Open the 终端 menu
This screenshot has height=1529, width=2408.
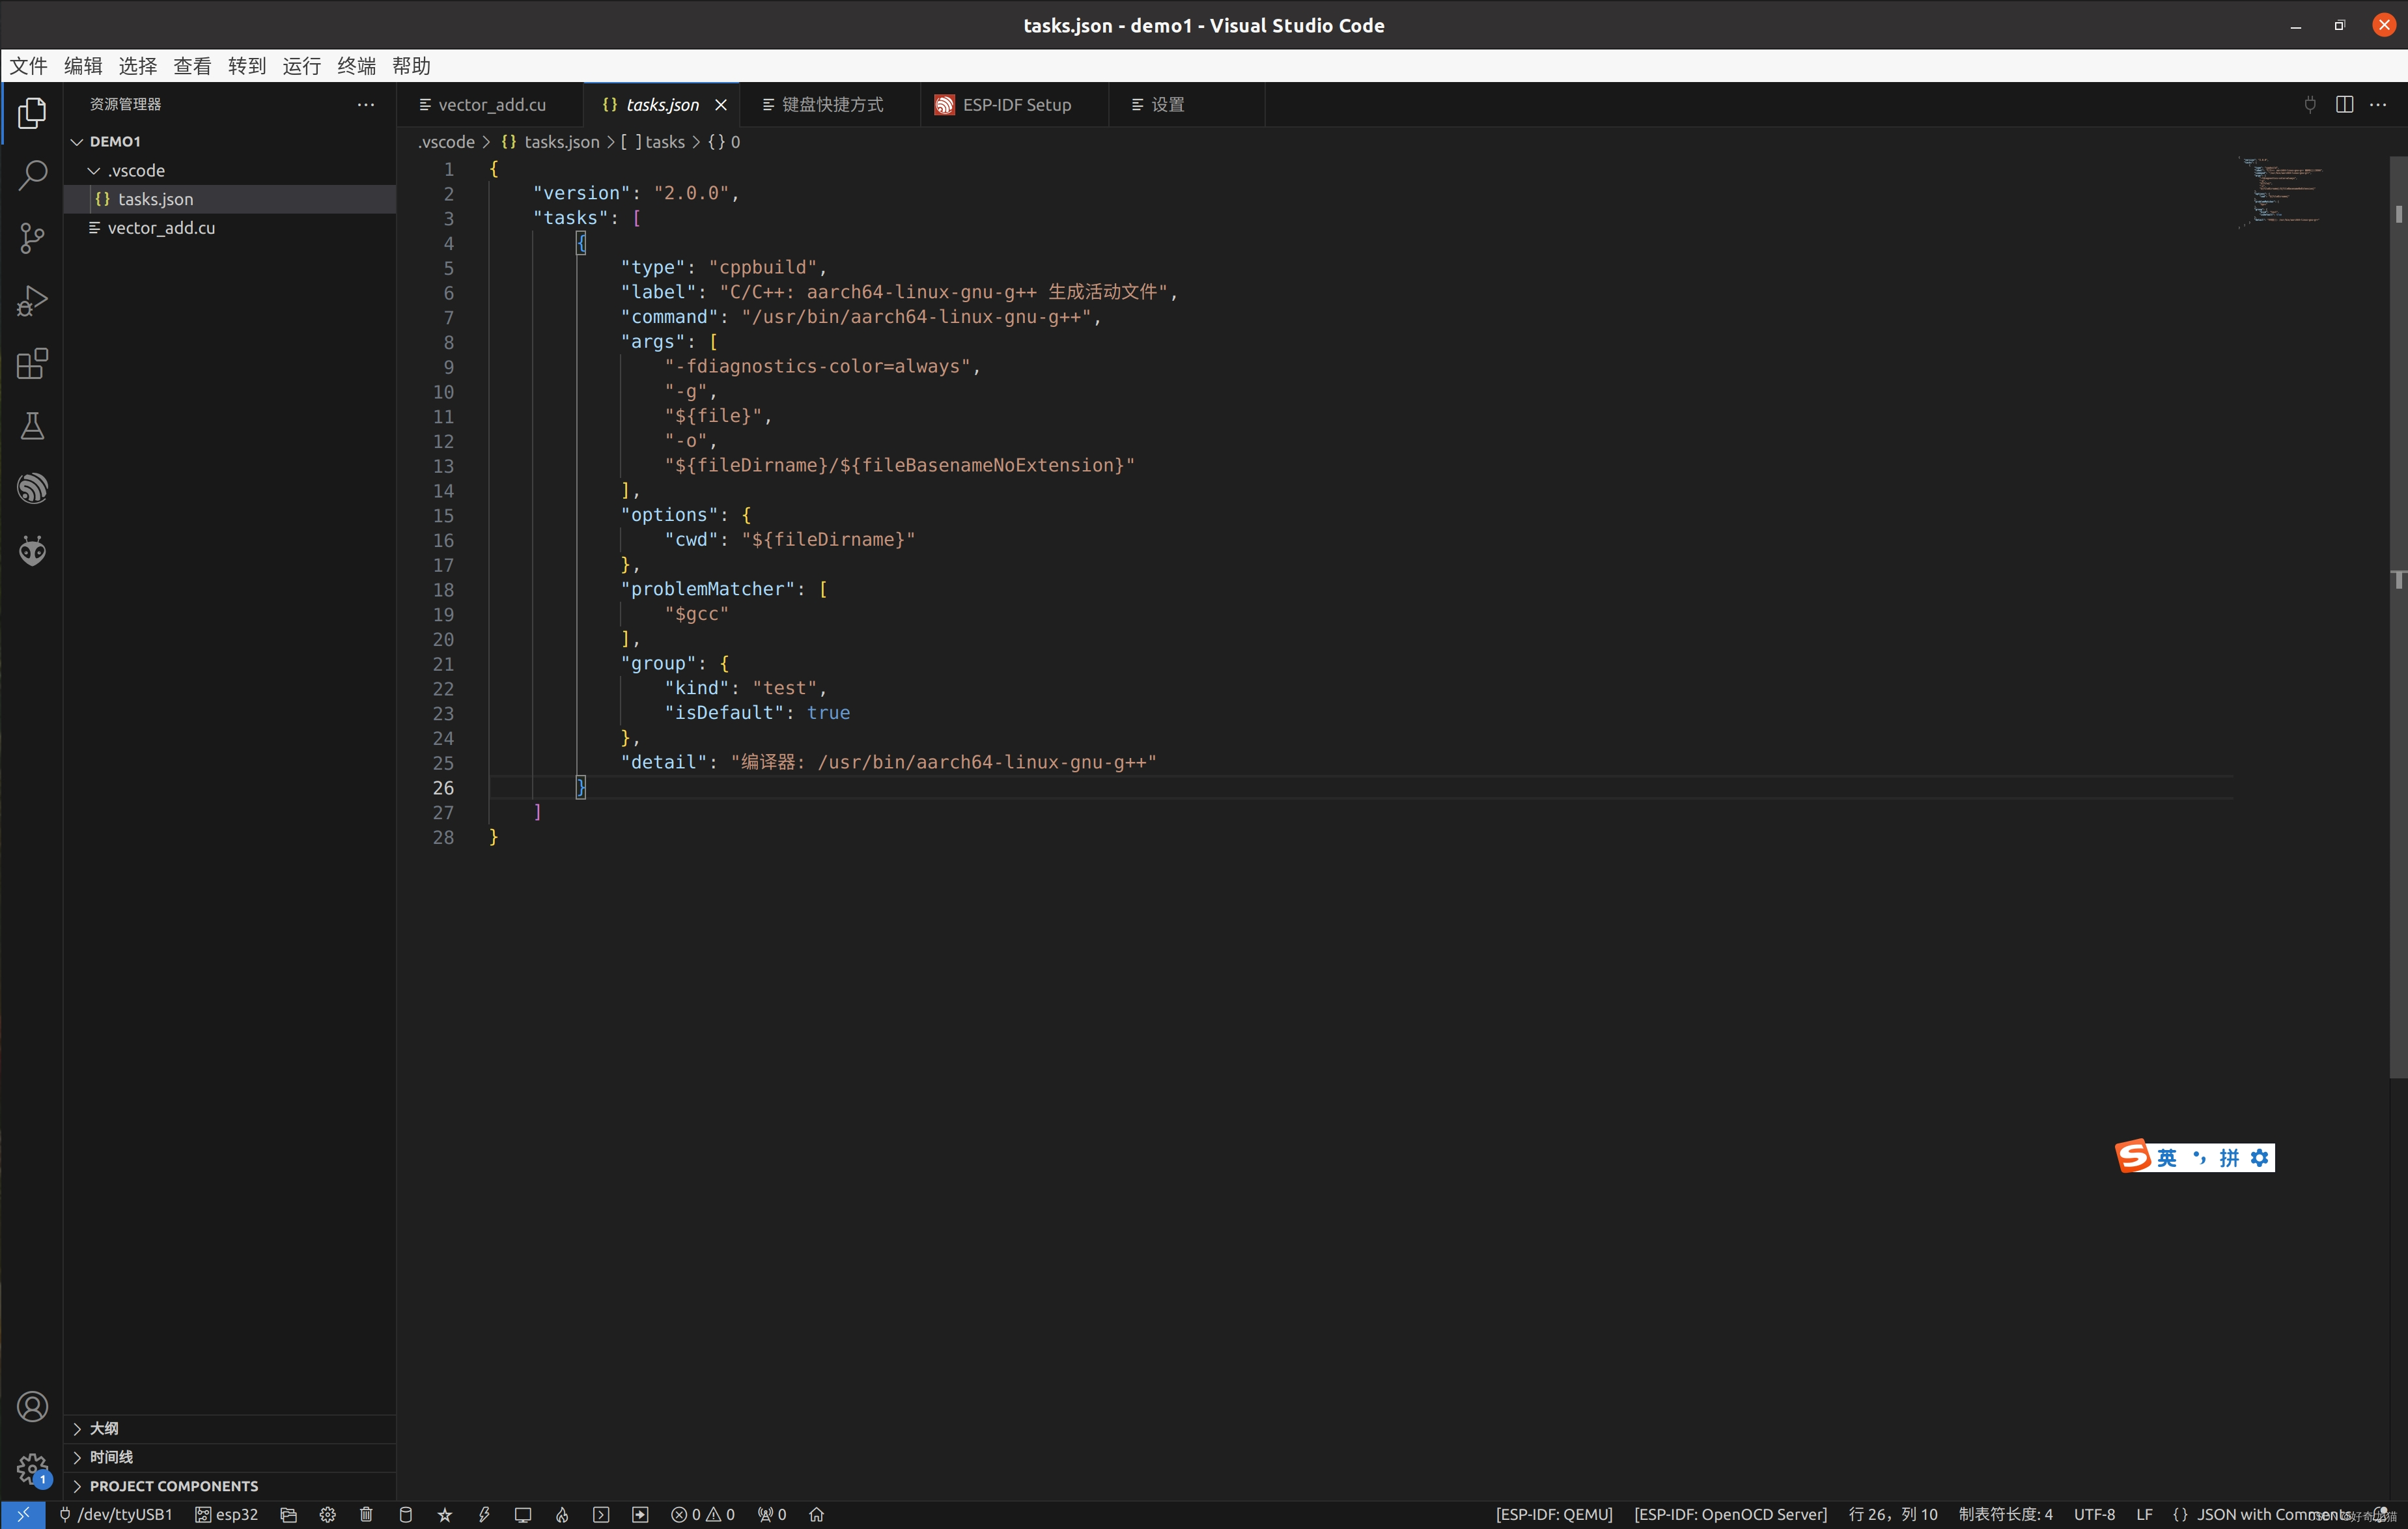pyautogui.click(x=357, y=66)
